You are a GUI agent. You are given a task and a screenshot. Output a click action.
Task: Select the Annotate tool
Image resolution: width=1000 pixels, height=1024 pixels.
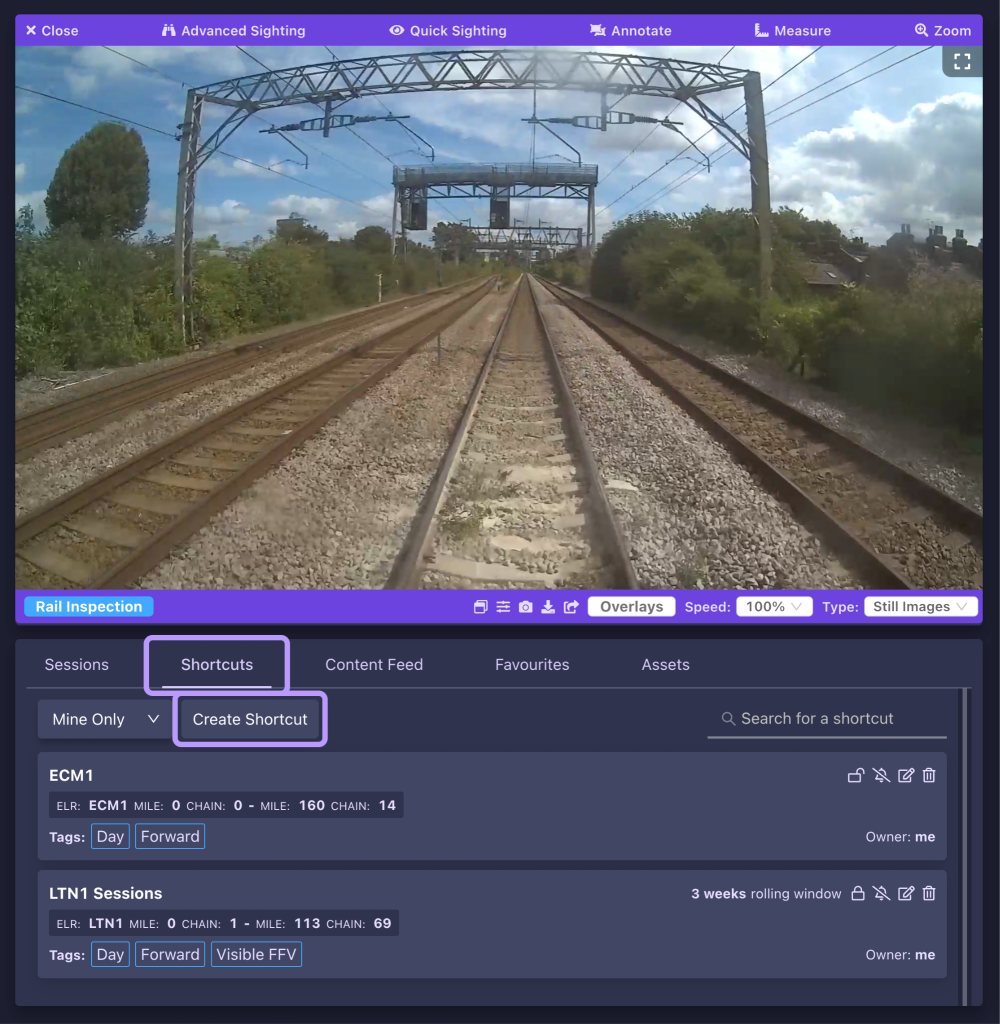tap(631, 31)
